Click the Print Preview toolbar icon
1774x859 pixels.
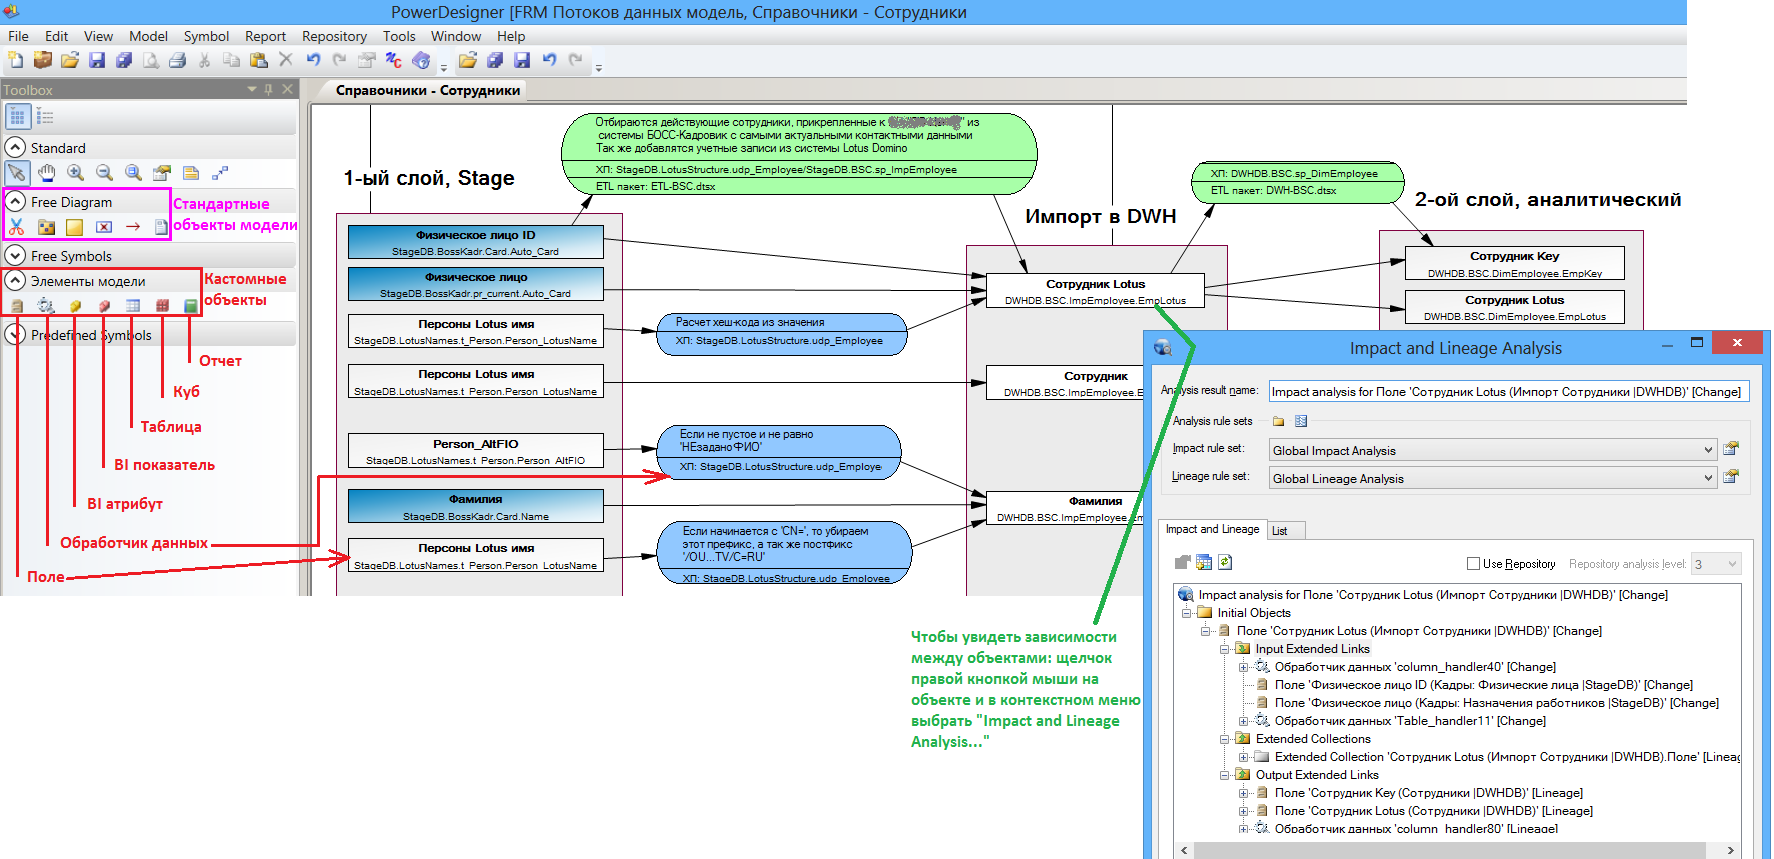pos(150,61)
